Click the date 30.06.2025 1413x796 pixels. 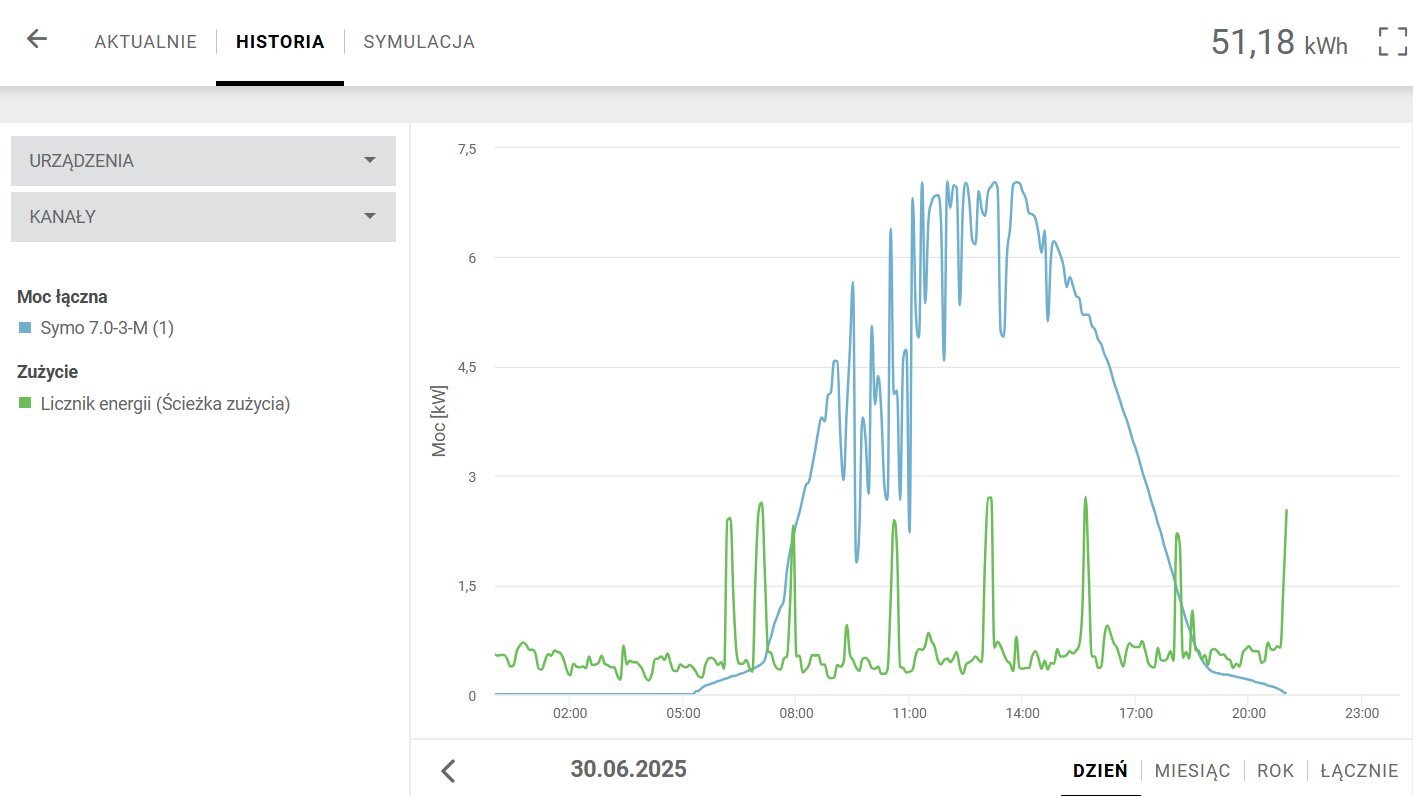628,769
